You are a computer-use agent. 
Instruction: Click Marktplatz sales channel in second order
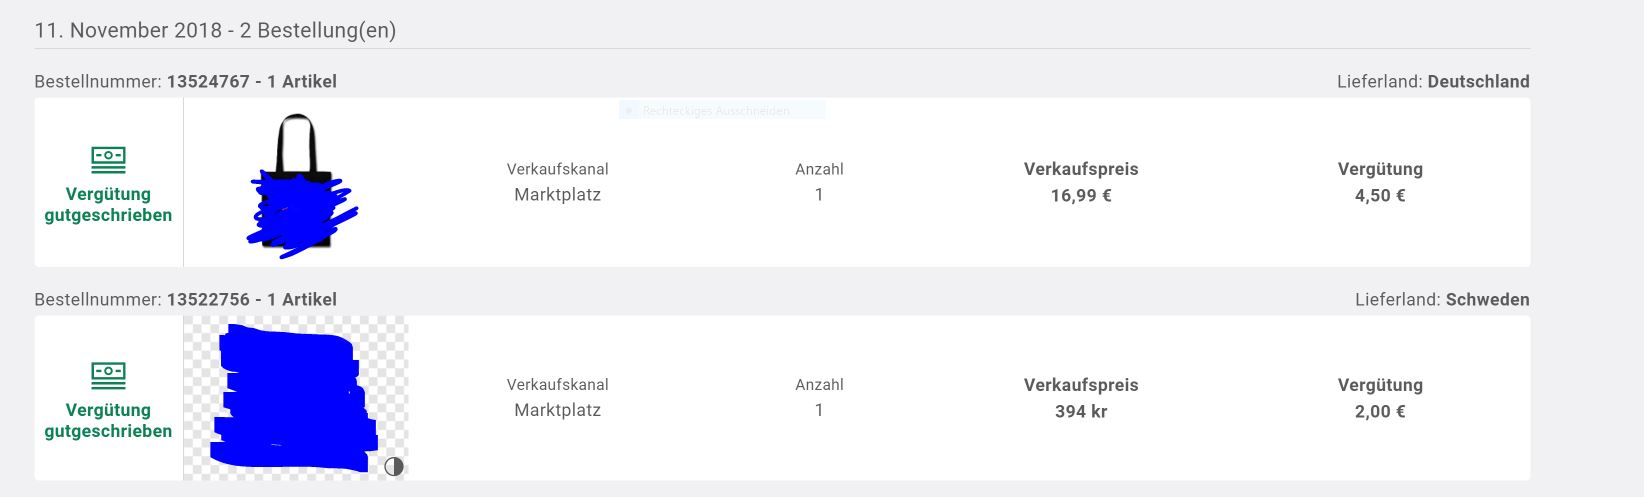click(557, 410)
